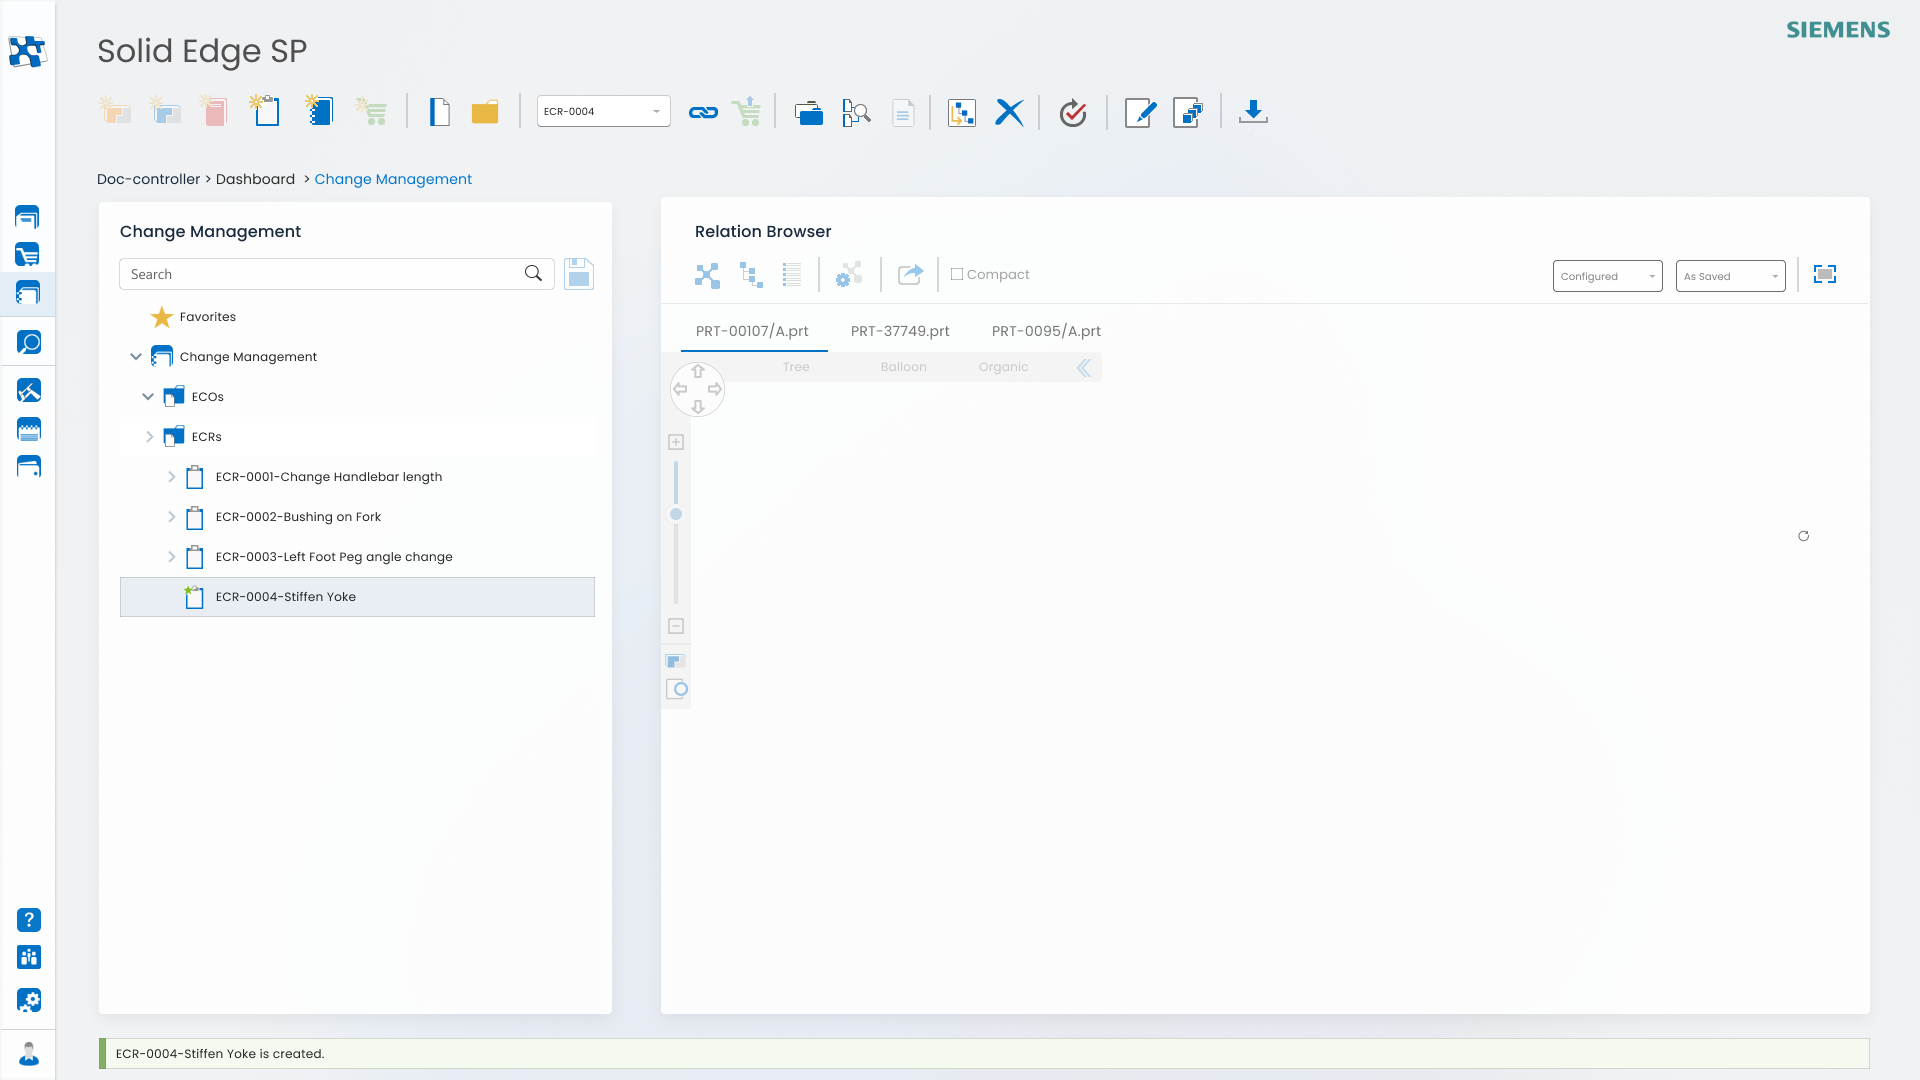The width and height of the screenshot is (1920, 1080).
Task: Select the network graph view icon in Relation Browser
Action: (x=707, y=275)
